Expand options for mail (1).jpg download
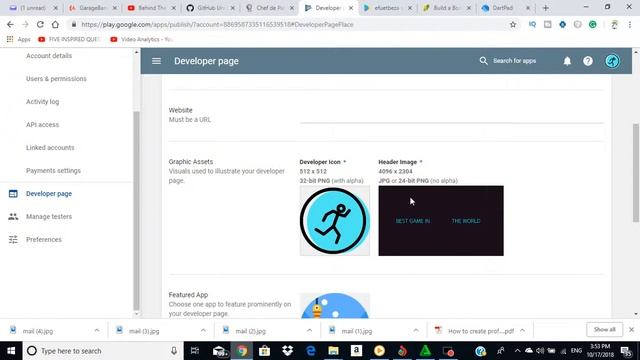 pyautogui.click(x=416, y=330)
